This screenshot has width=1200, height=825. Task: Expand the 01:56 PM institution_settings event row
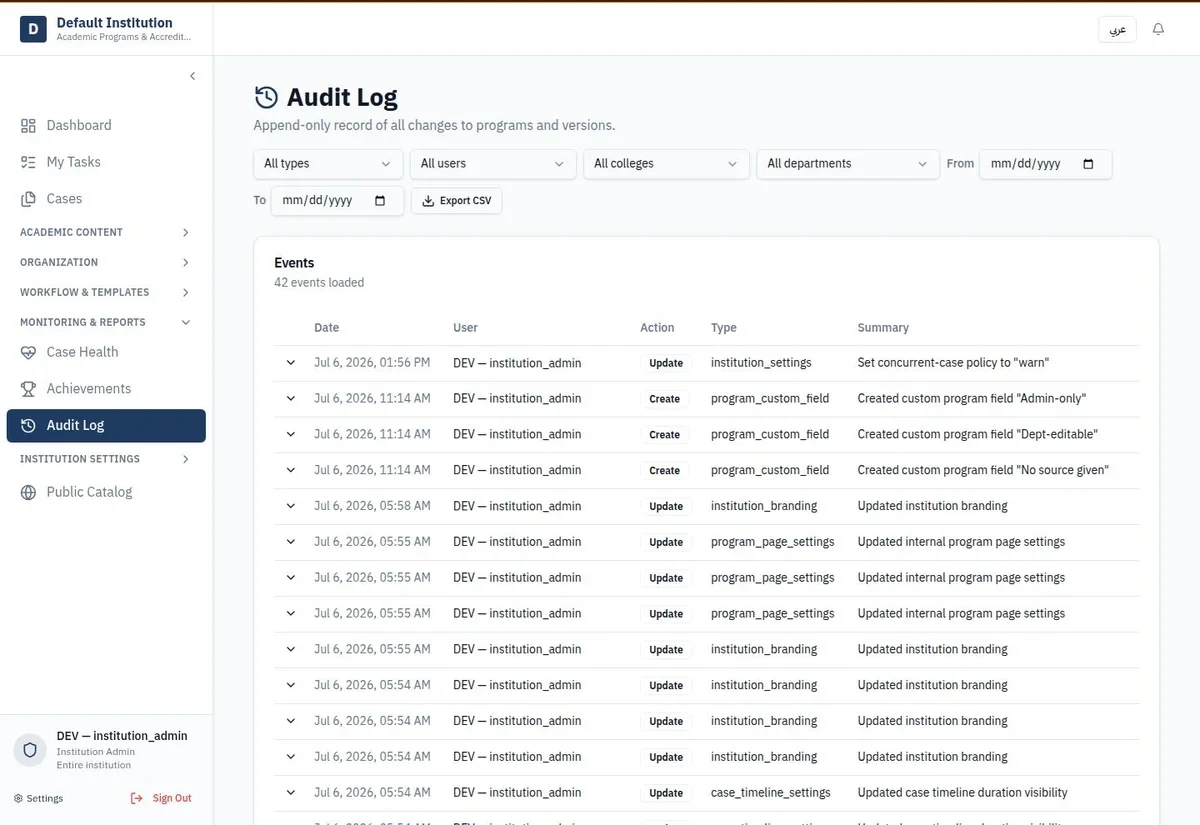coord(291,363)
